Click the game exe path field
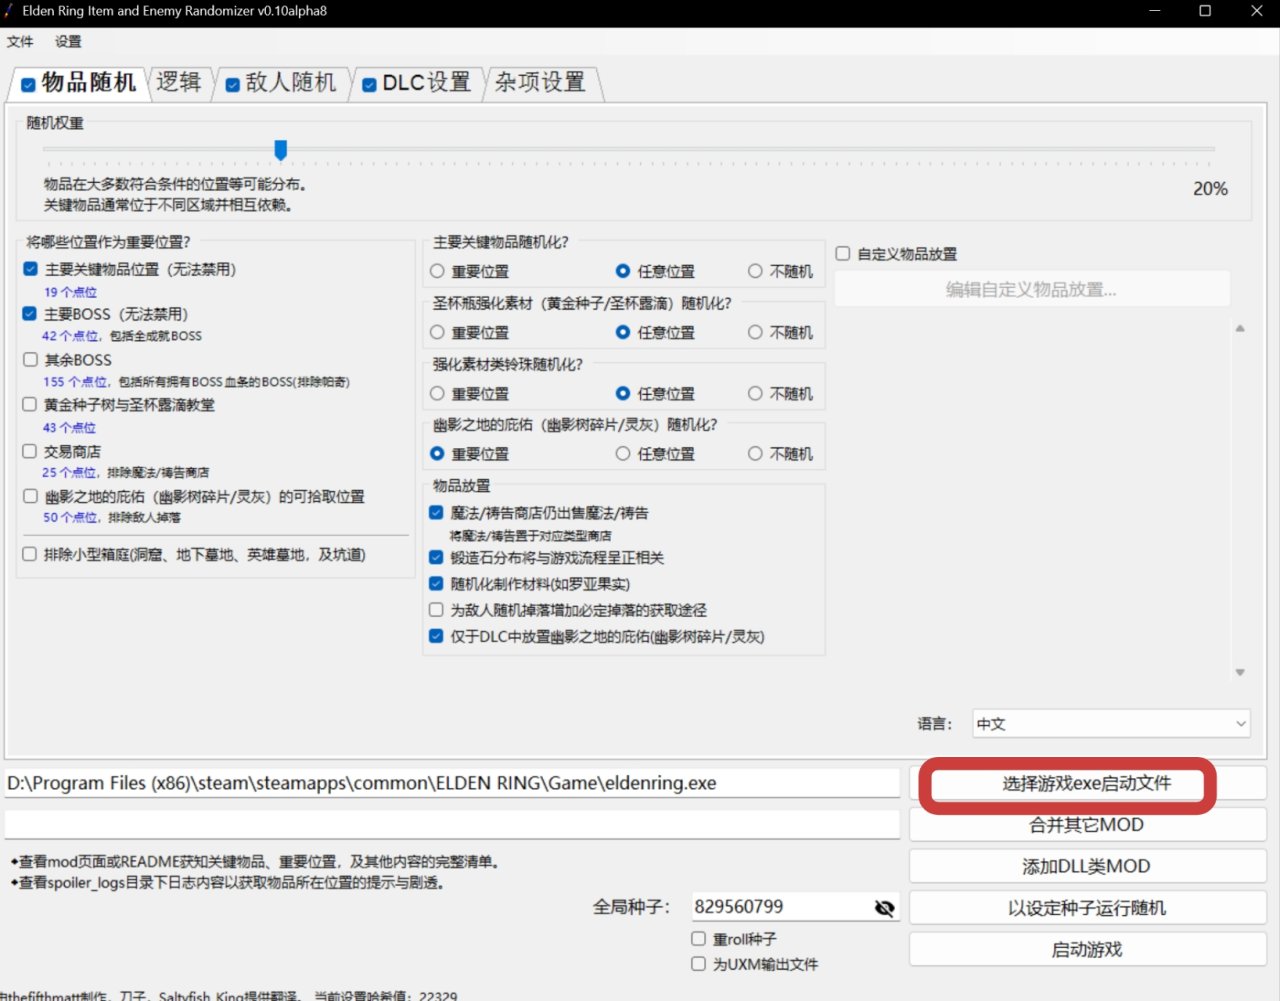The height and width of the screenshot is (1001, 1280). point(452,783)
